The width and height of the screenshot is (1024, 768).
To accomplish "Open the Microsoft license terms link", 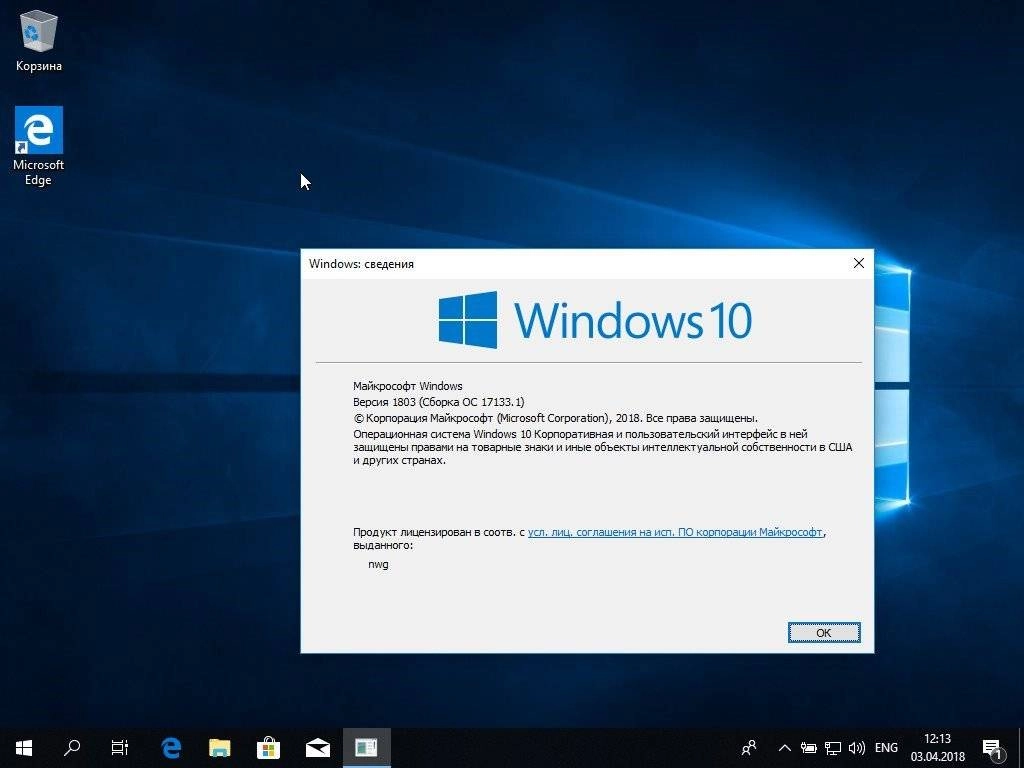I will coord(675,532).
